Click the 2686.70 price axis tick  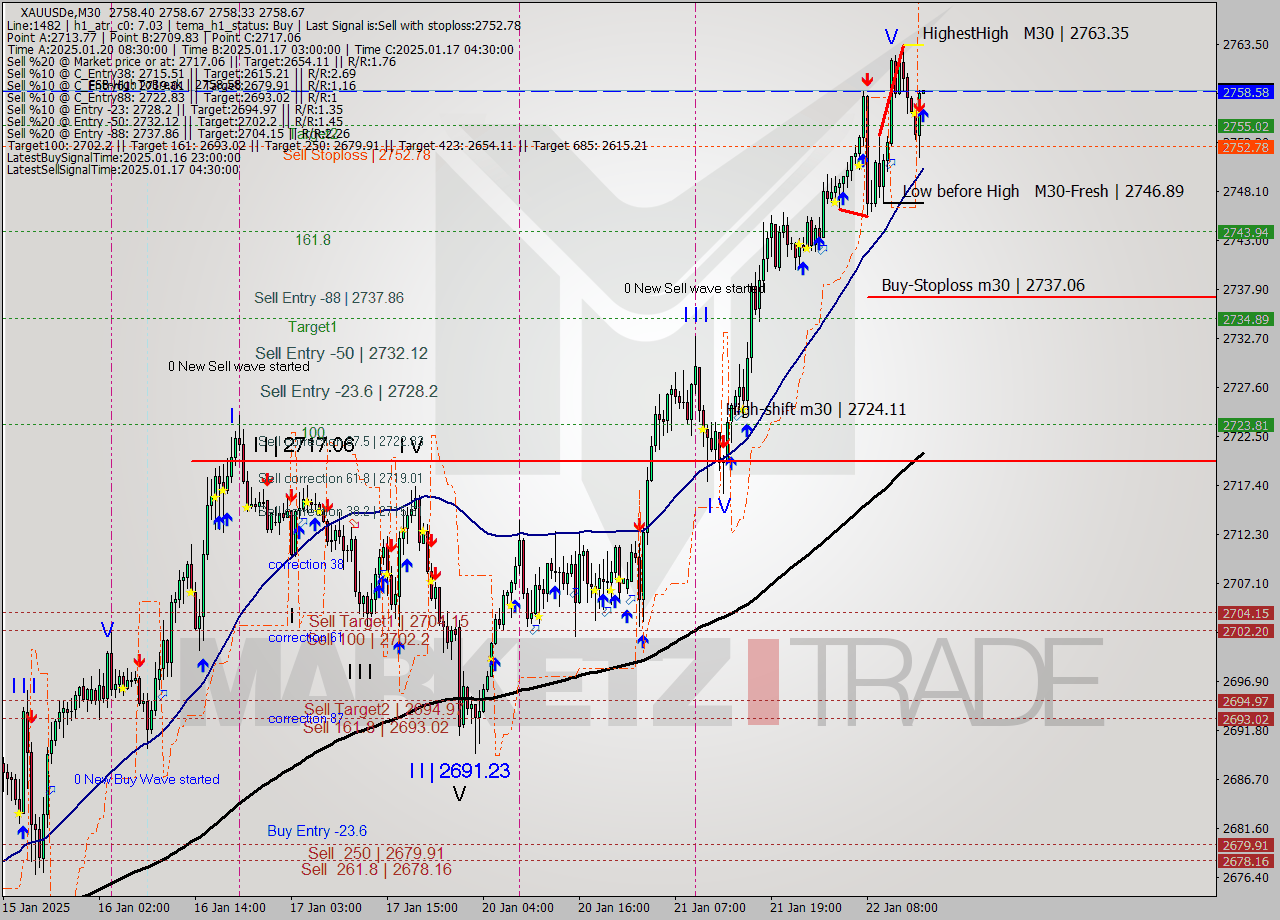point(1244,779)
